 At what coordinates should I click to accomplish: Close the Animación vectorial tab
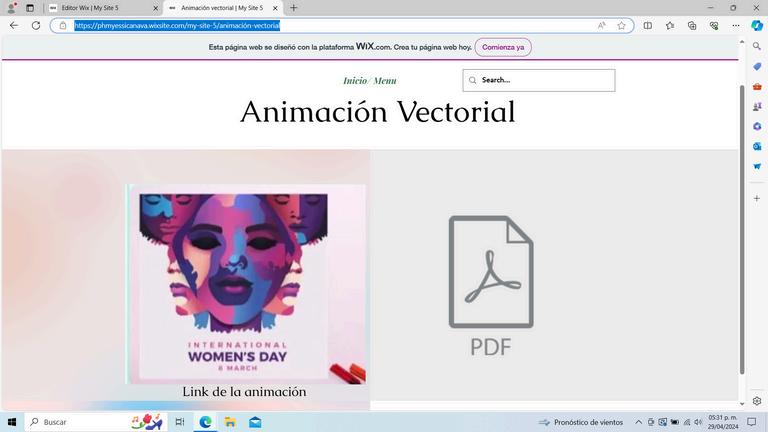click(275, 8)
